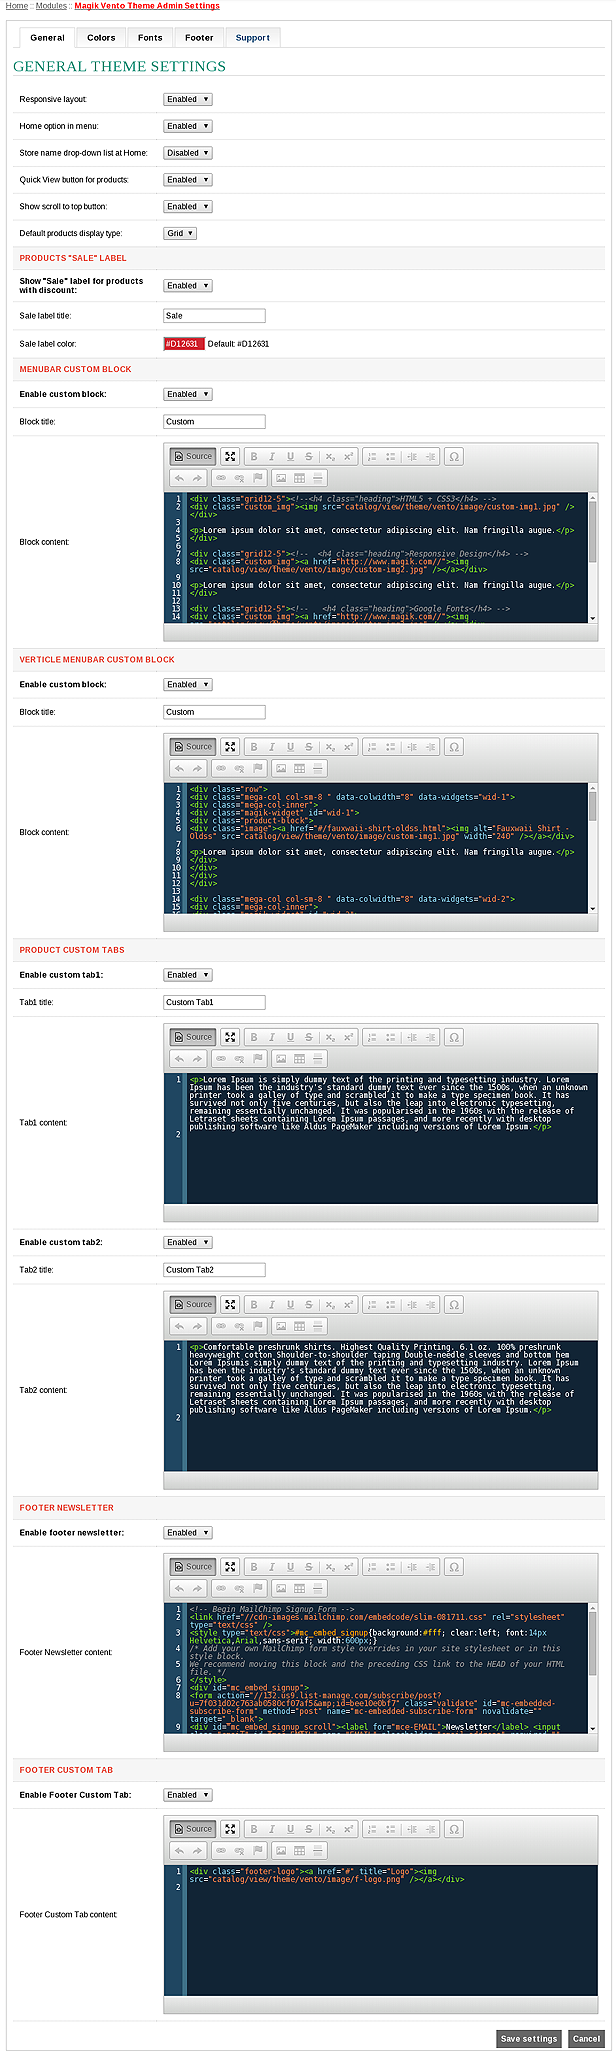Open Enable custom block dropdown under Verticle Menubar

(188, 685)
